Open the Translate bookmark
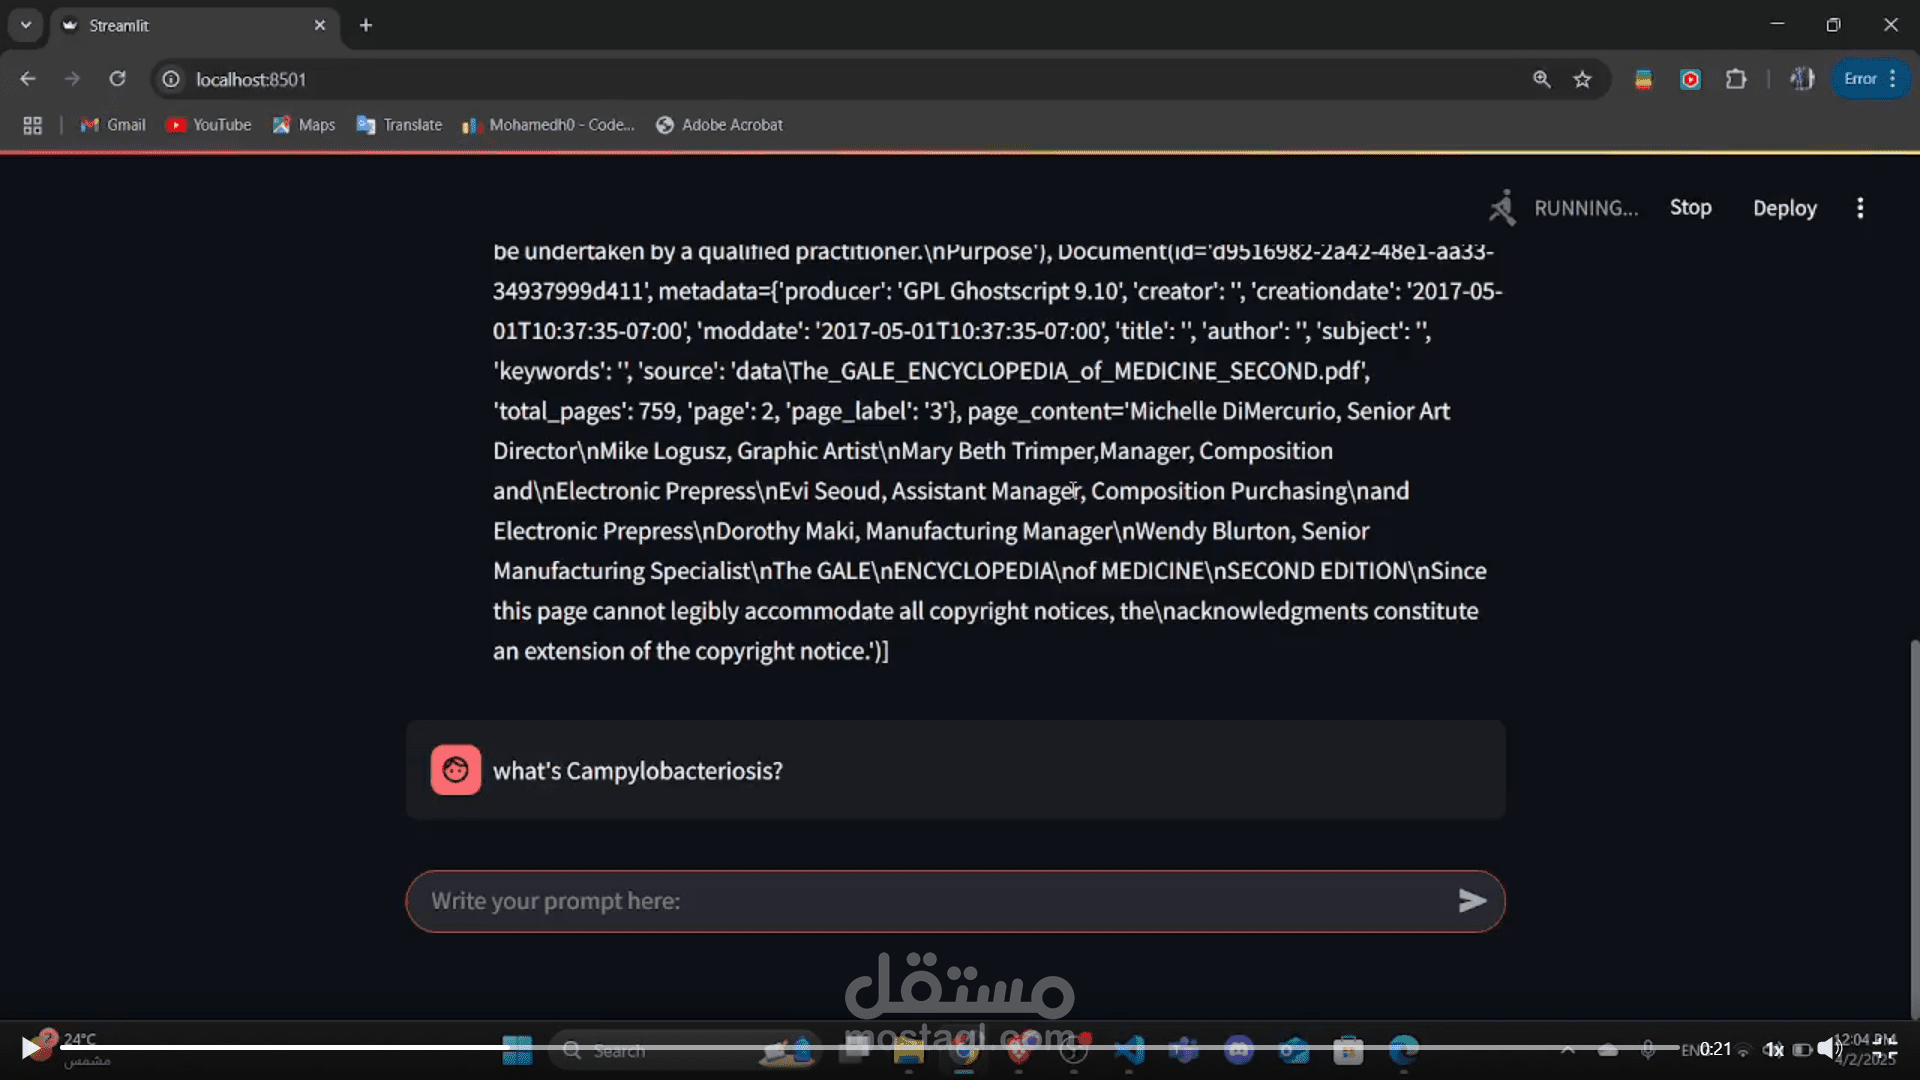 point(399,125)
